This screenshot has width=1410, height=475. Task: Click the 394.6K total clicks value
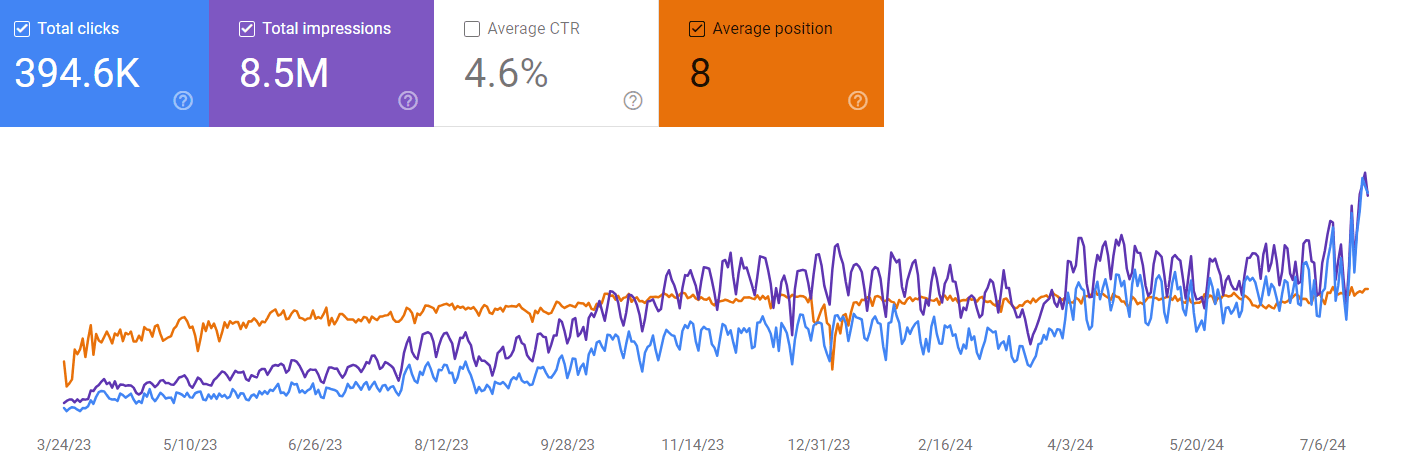point(77,73)
